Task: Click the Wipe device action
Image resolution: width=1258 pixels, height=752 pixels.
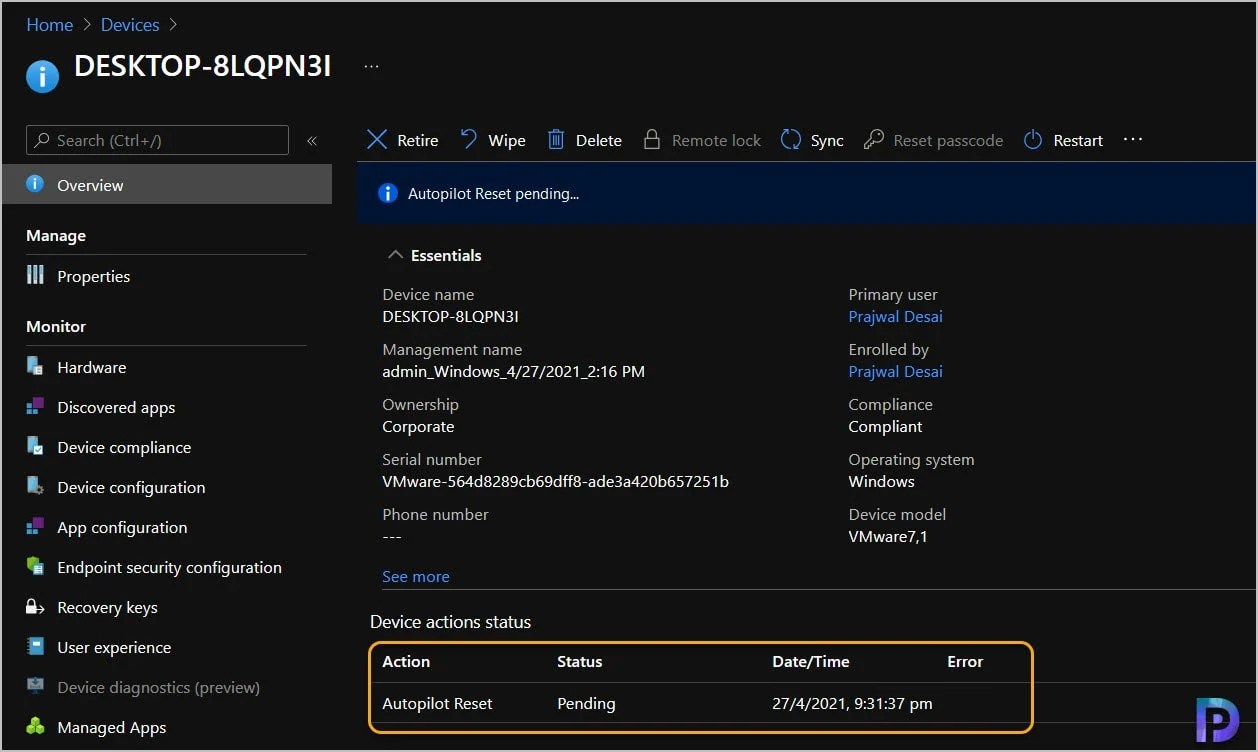Action: [493, 140]
